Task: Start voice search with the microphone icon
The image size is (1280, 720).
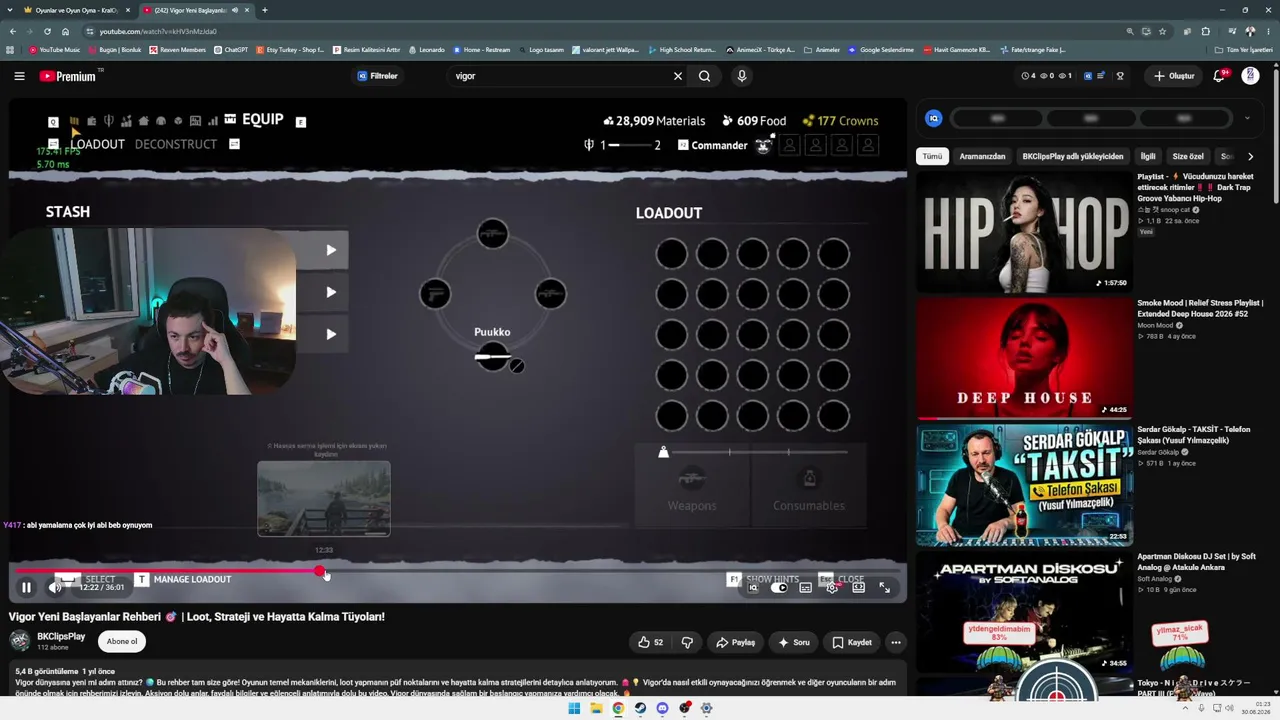Action: coord(741,76)
